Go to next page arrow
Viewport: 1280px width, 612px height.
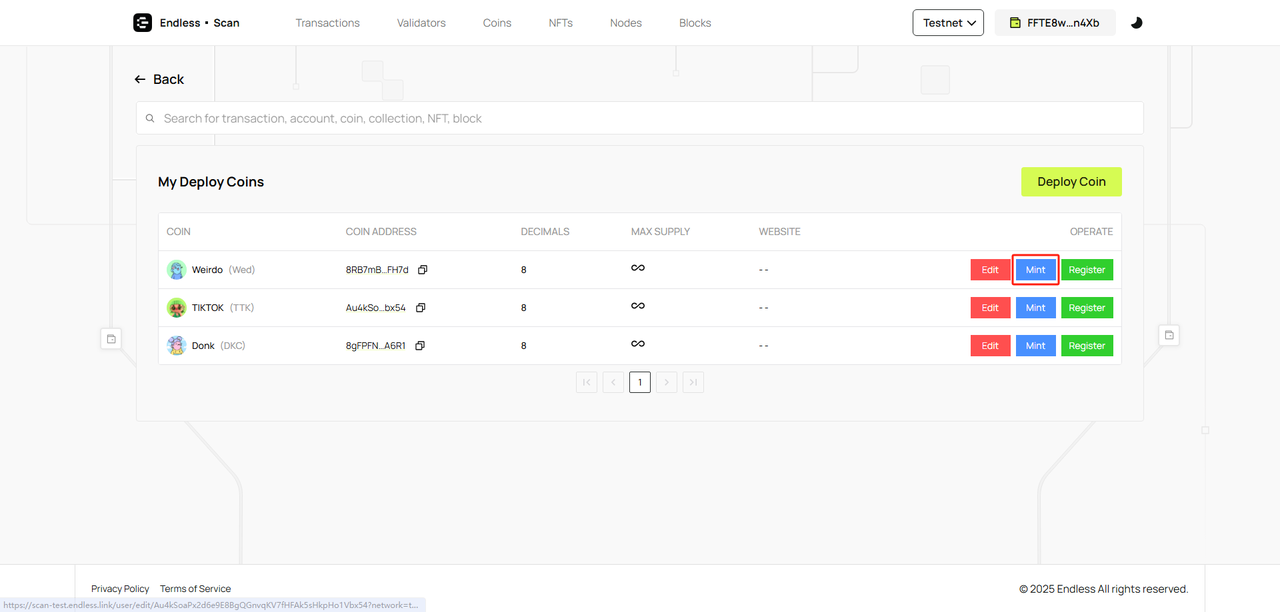(x=667, y=382)
